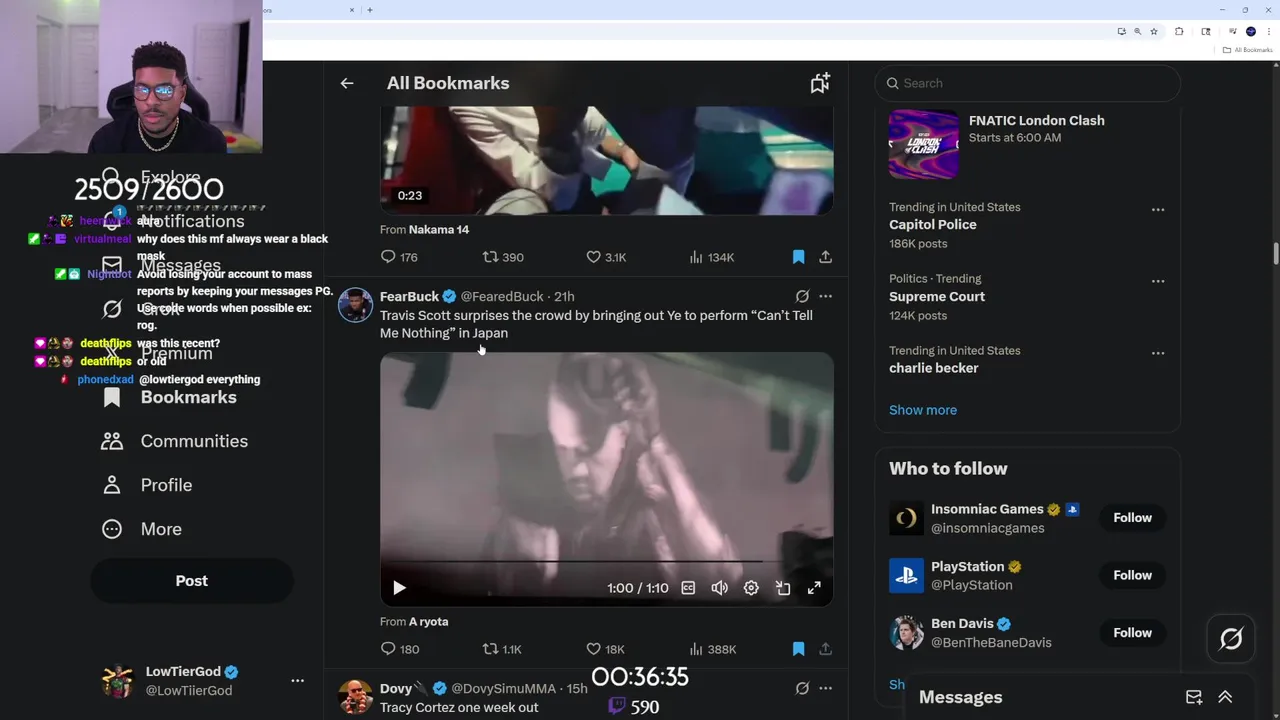This screenshot has height=720, width=1280.
Task: Open Communities in sidebar
Action: point(175,441)
